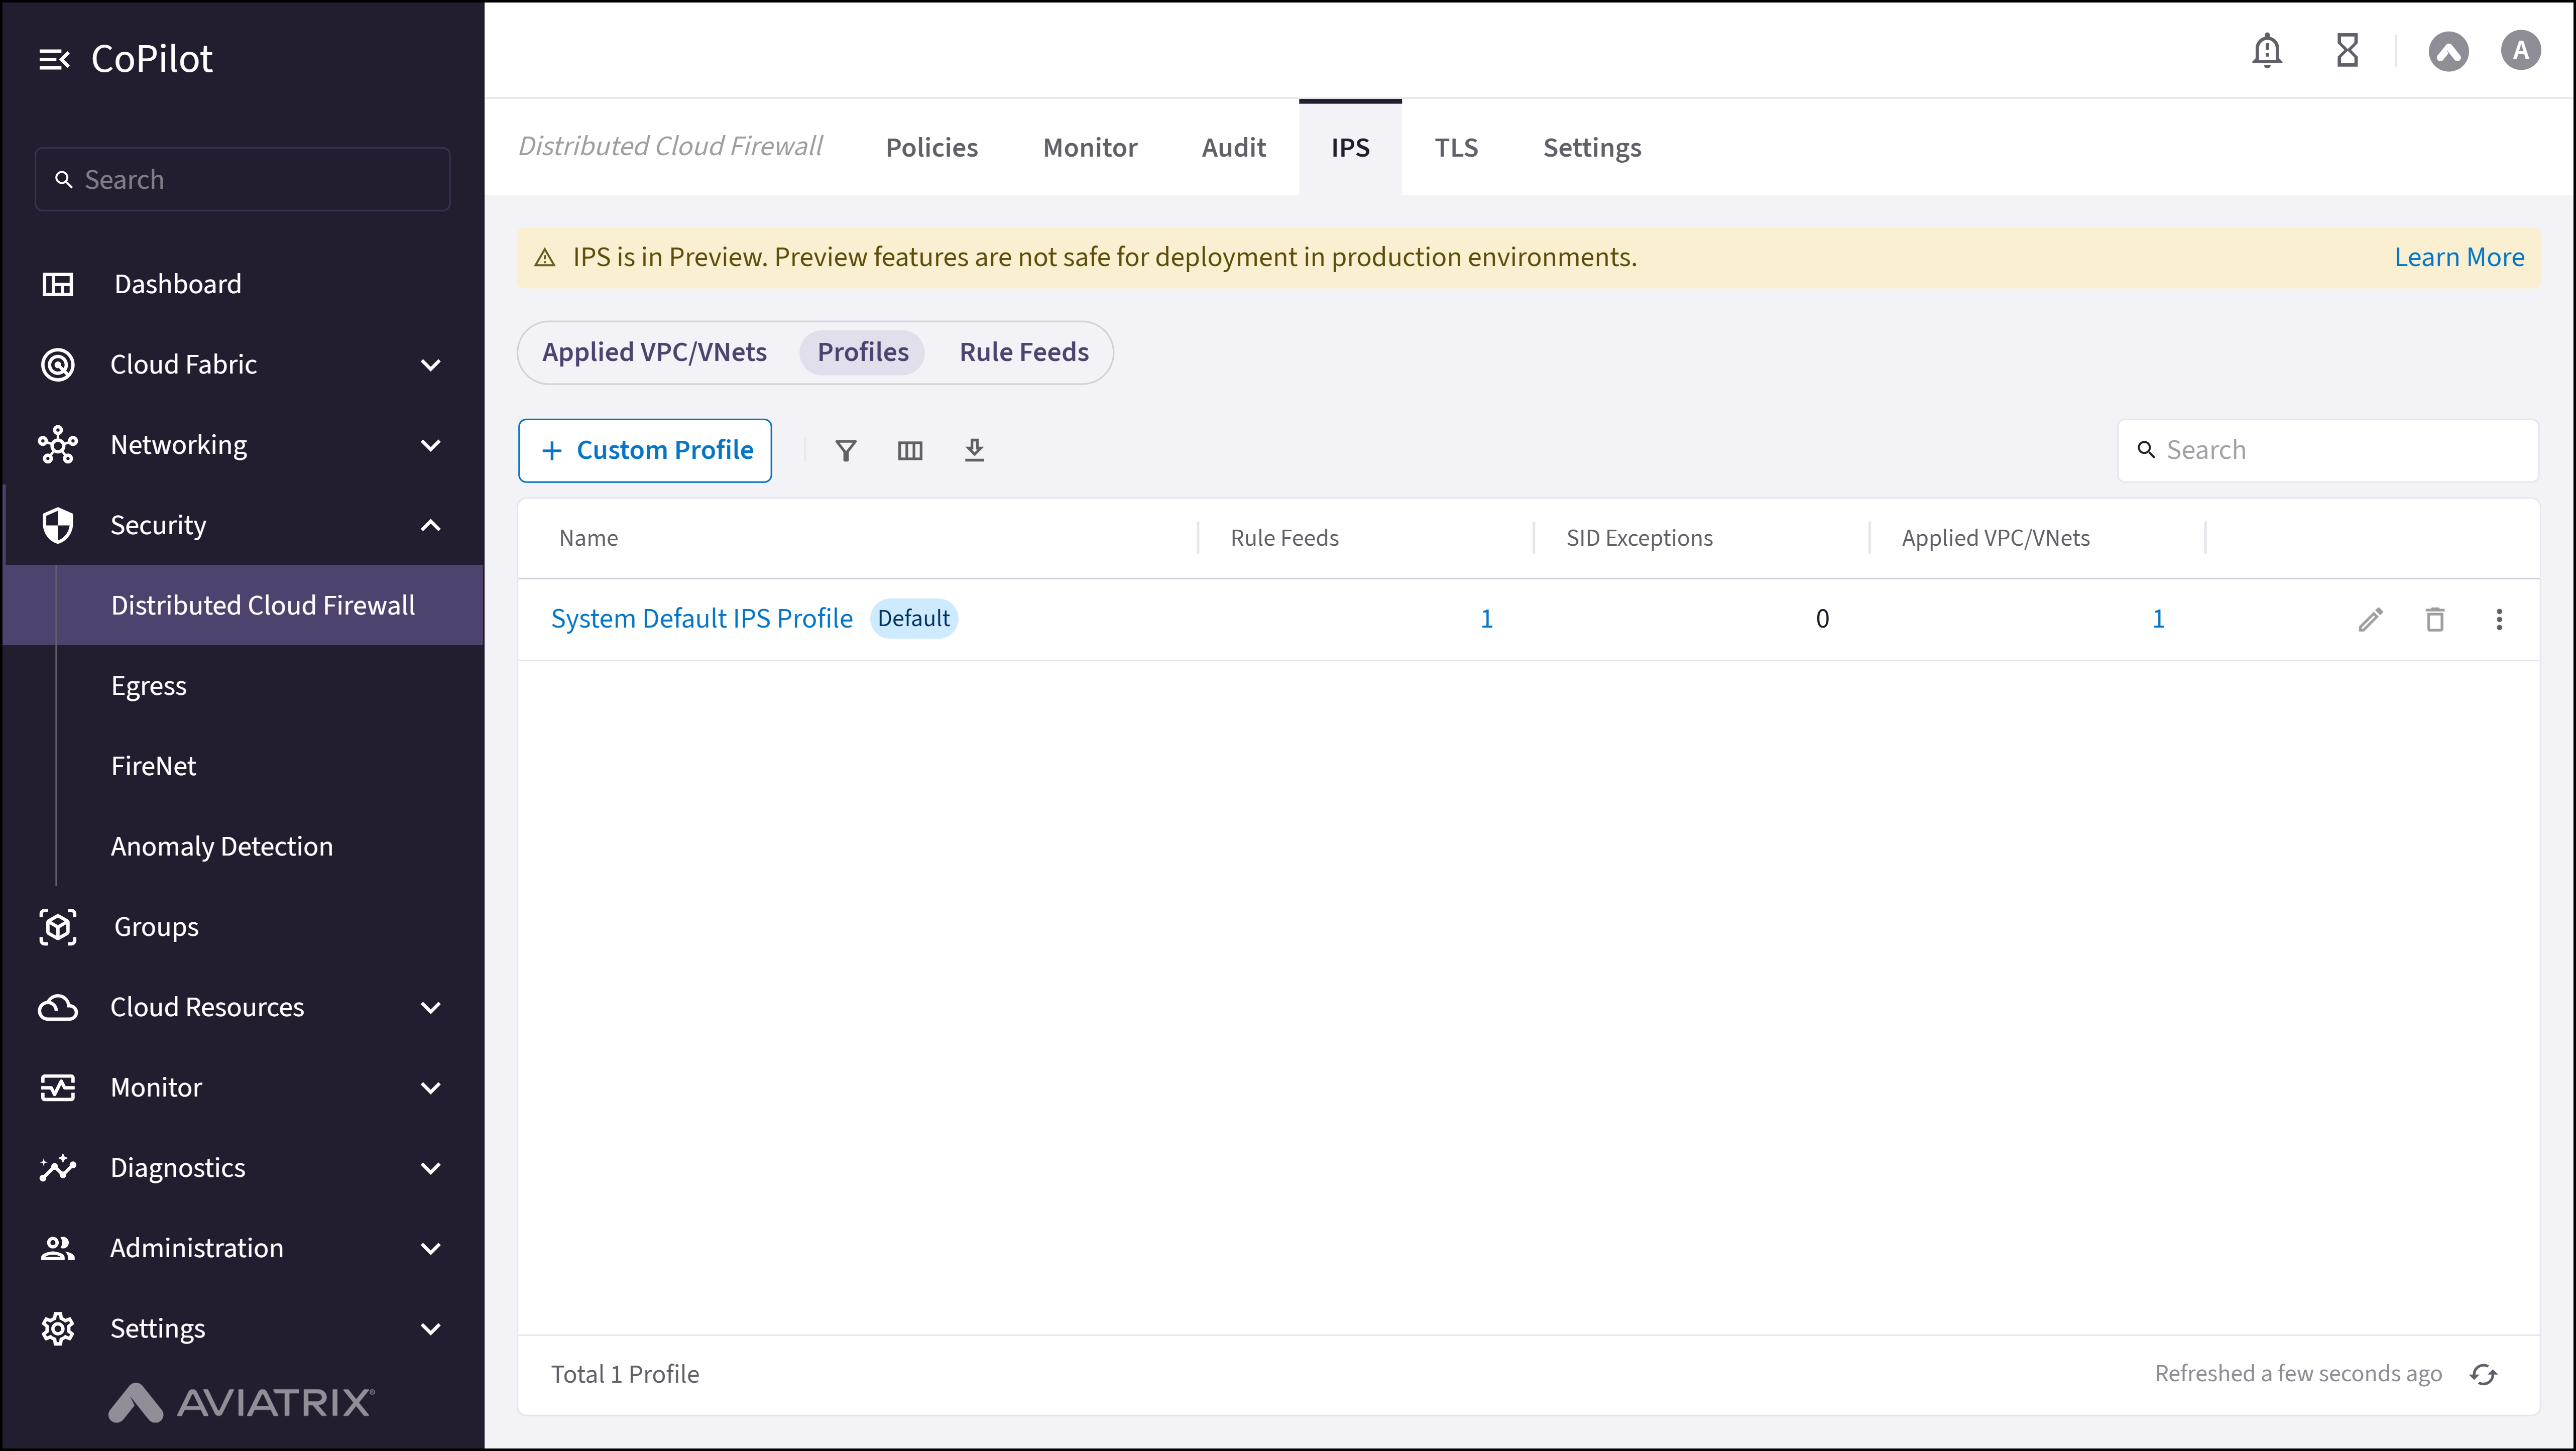Click the SID Exceptions column header
The width and height of the screenshot is (2576, 1451).
1639,538
